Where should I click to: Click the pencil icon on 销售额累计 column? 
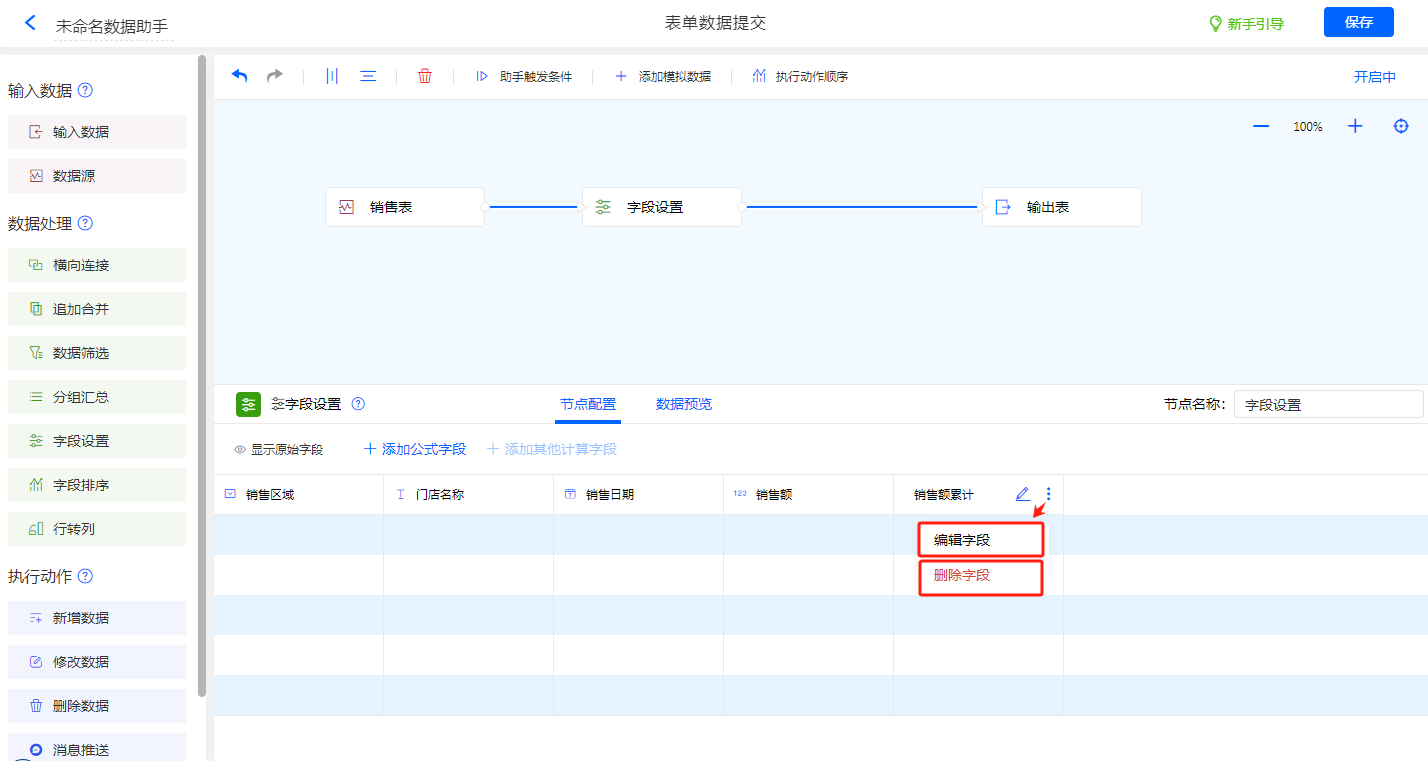[1022, 494]
